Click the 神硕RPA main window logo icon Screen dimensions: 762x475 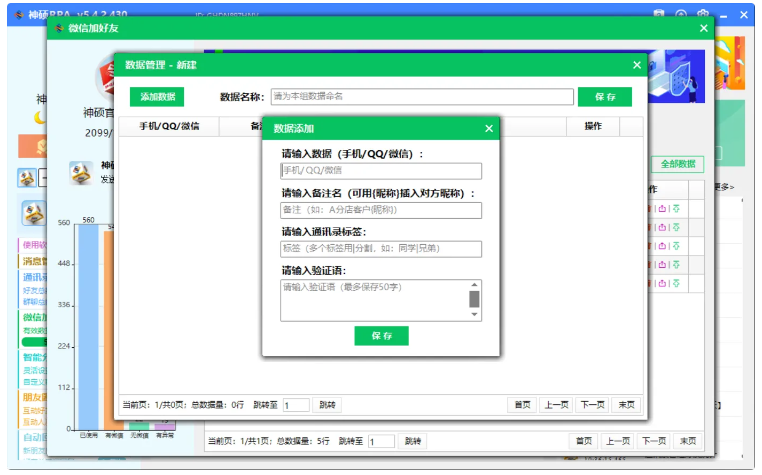click(19, 15)
